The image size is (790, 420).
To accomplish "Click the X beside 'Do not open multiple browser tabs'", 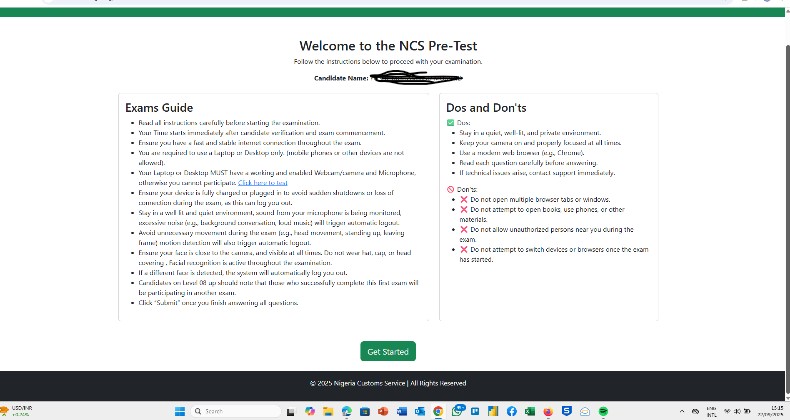I will pos(464,199).
